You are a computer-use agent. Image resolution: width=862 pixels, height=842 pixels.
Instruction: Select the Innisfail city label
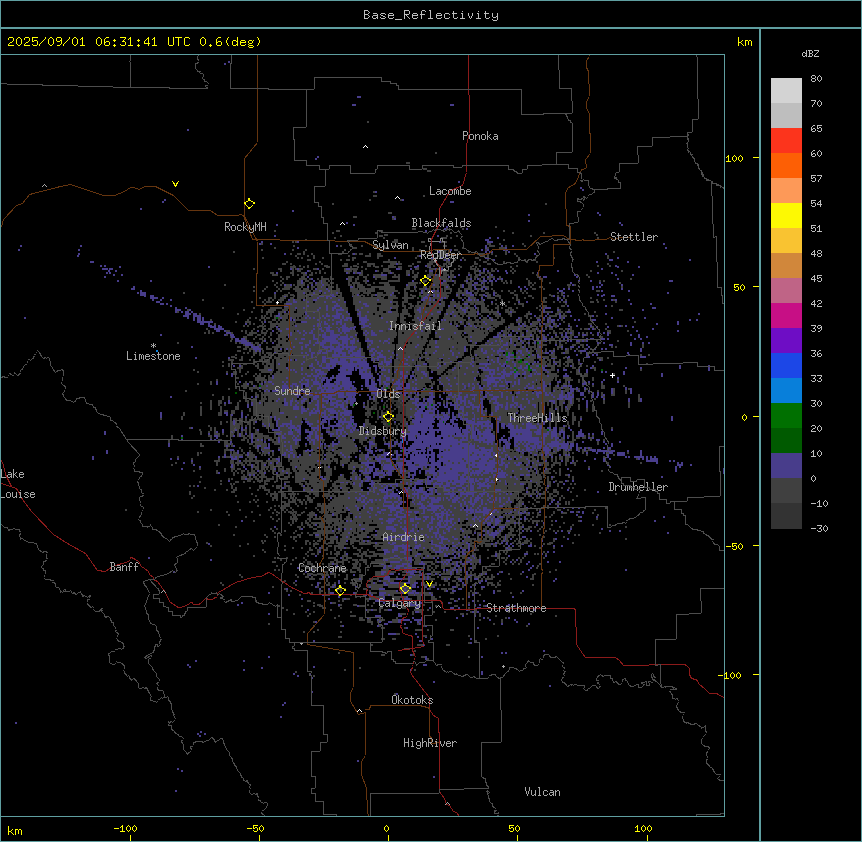[415, 326]
